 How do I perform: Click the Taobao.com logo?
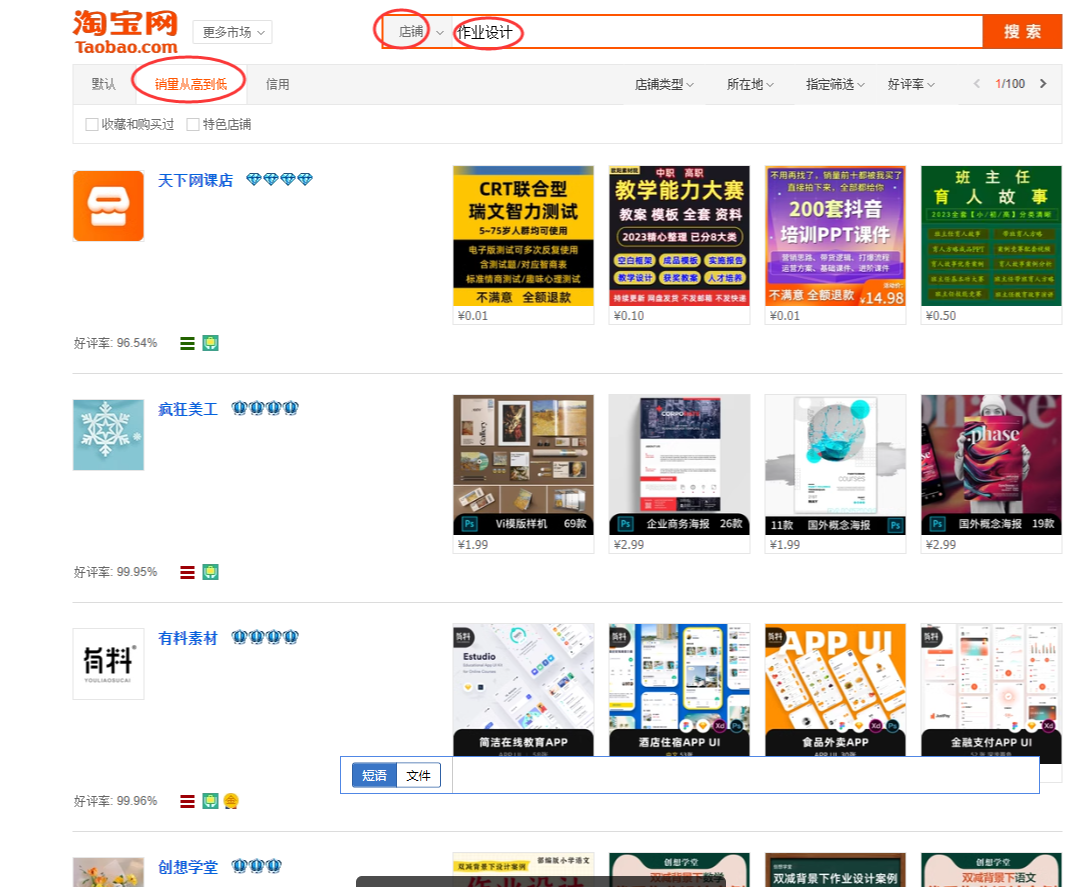(125, 31)
